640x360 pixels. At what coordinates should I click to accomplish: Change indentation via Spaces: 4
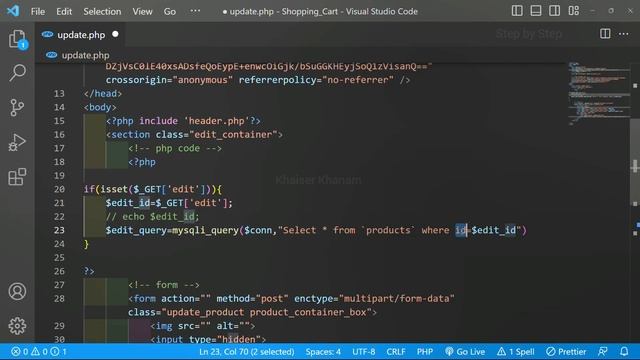(x=323, y=351)
